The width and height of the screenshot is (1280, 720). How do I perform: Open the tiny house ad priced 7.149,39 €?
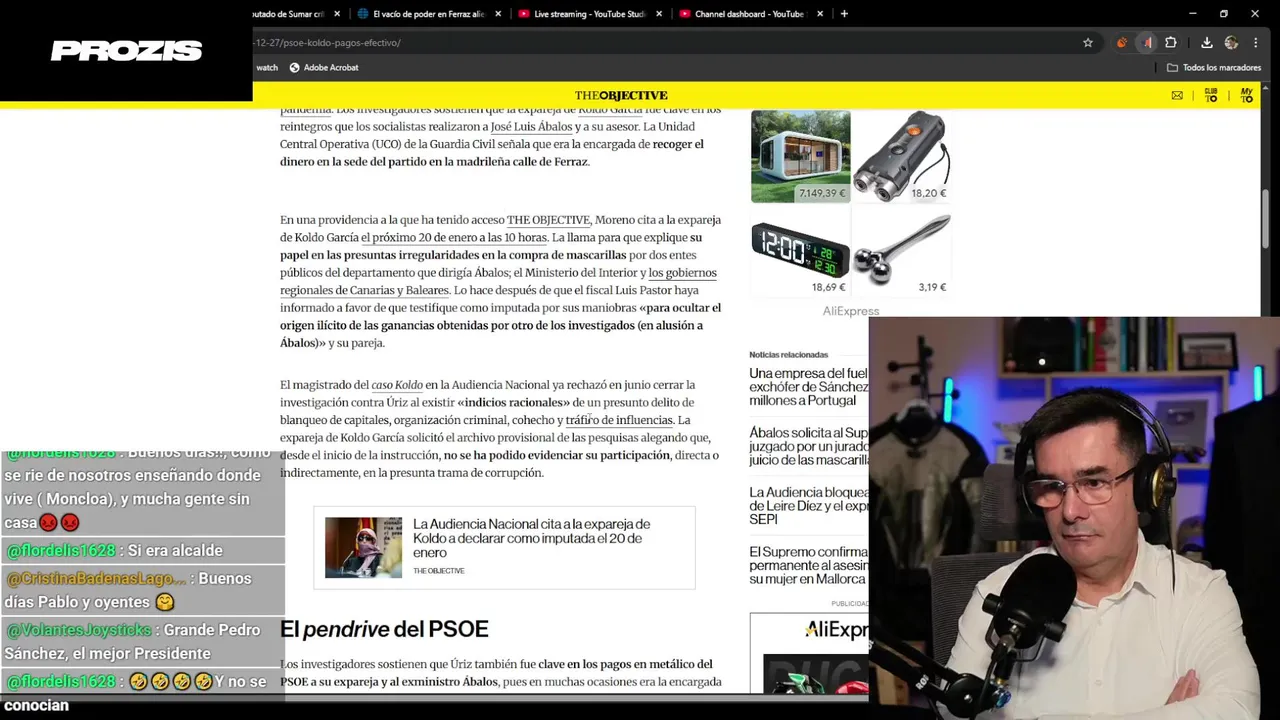pyautogui.click(x=800, y=156)
